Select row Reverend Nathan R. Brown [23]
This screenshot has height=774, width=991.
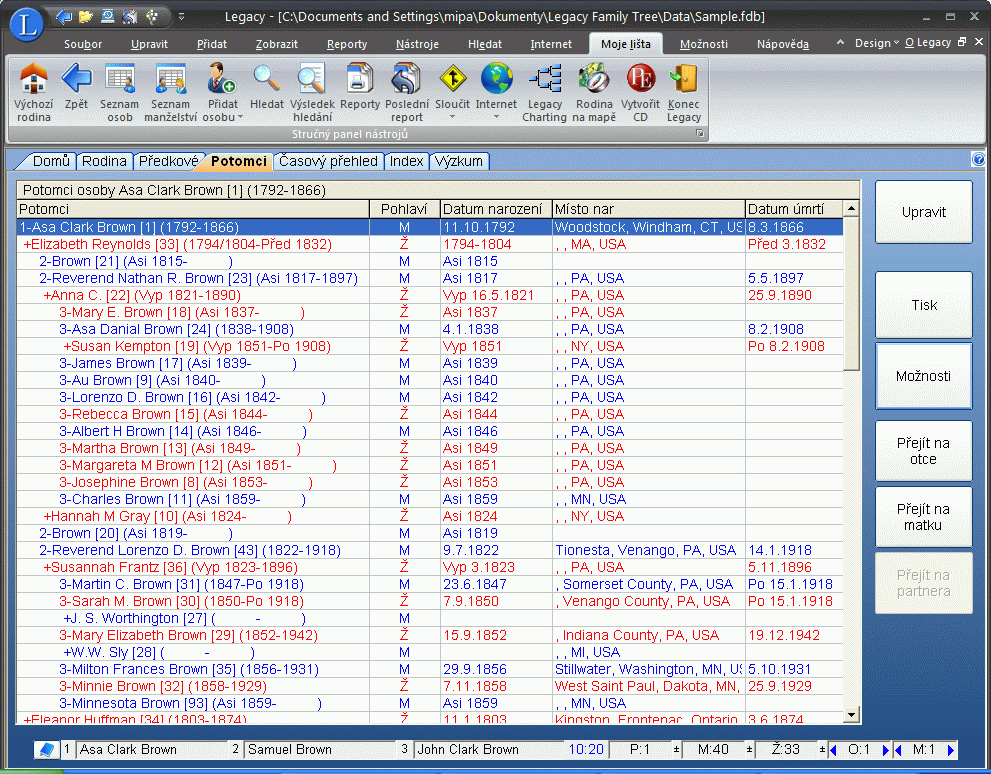point(430,279)
